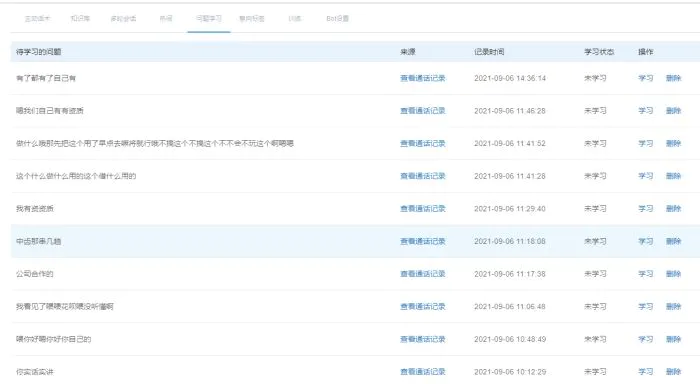Click the timestamp 2021-09-06 11:18:08
Image resolution: width=700 pixels, height=384 pixels.
point(510,241)
